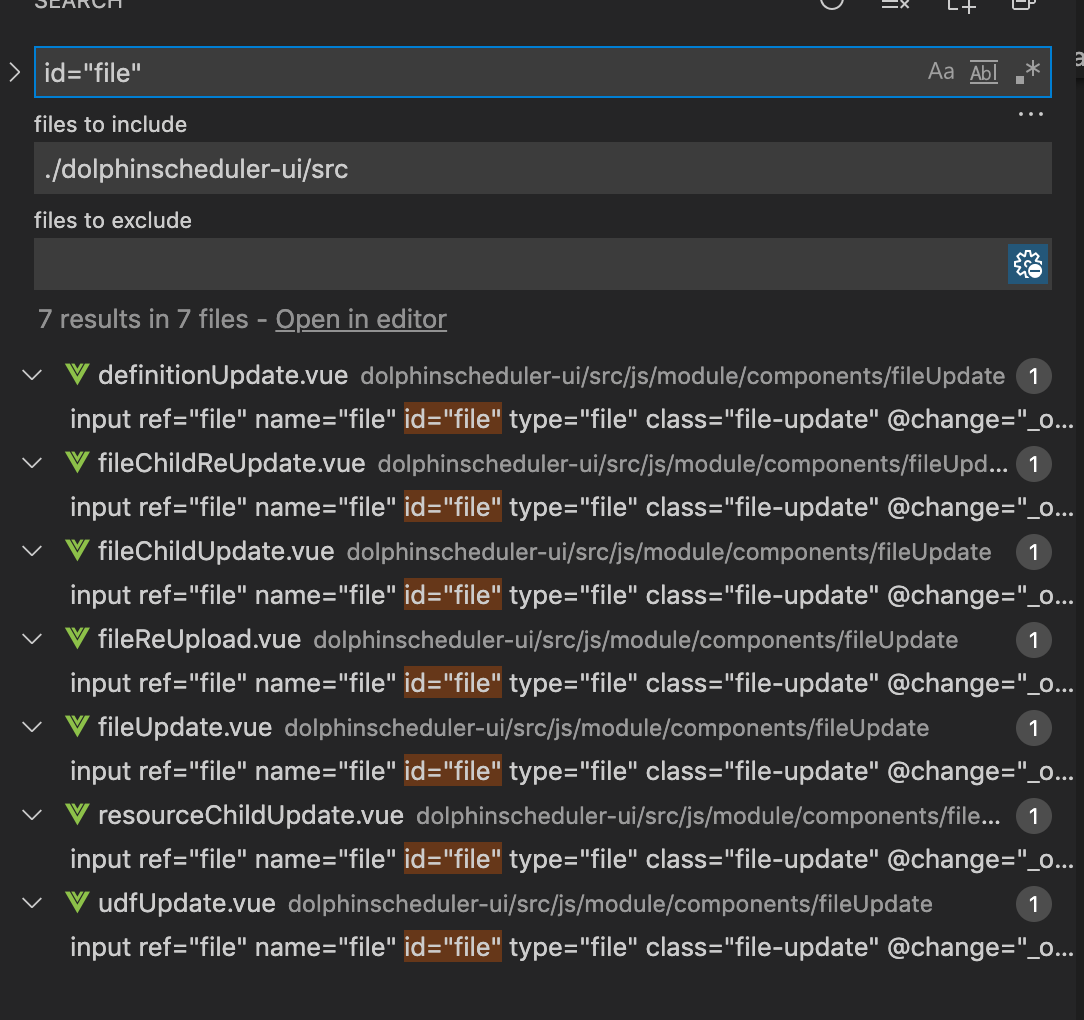The image size is (1084, 1020).
Task: Open match line under udfUpdate.vue
Action: pyautogui.click(x=572, y=947)
